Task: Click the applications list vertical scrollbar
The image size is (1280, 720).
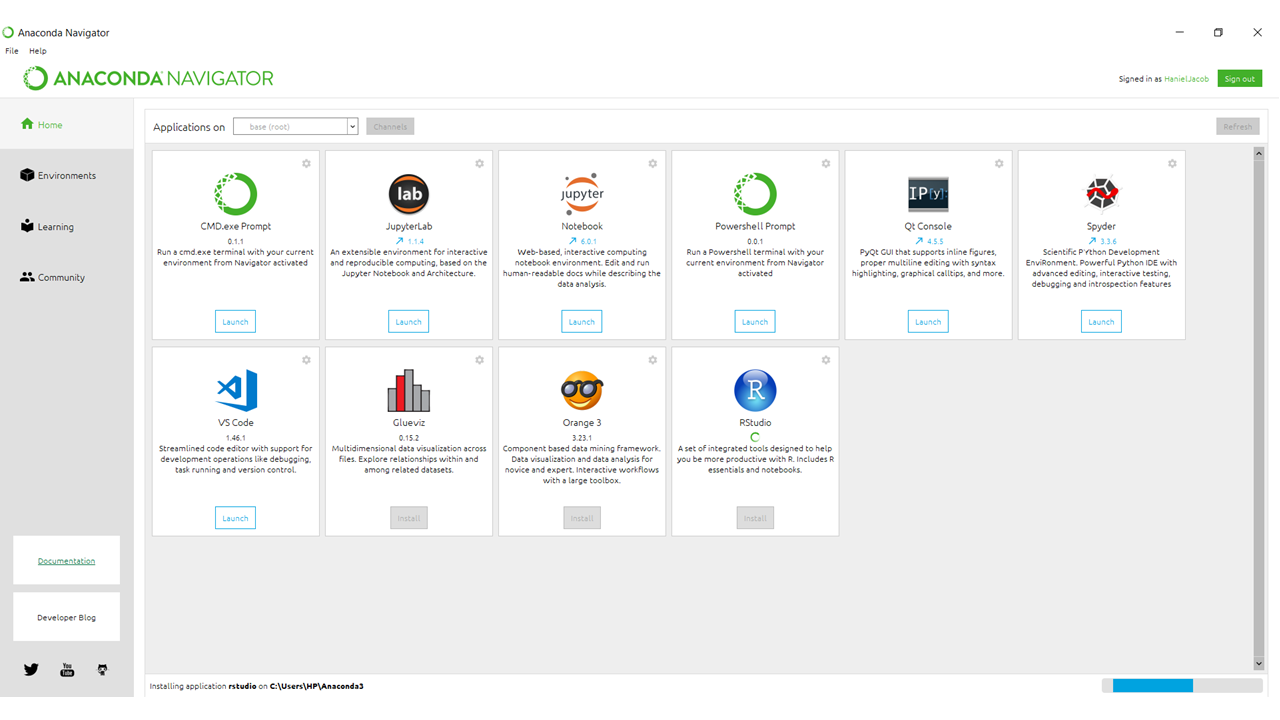Action: pyautogui.click(x=1259, y=407)
